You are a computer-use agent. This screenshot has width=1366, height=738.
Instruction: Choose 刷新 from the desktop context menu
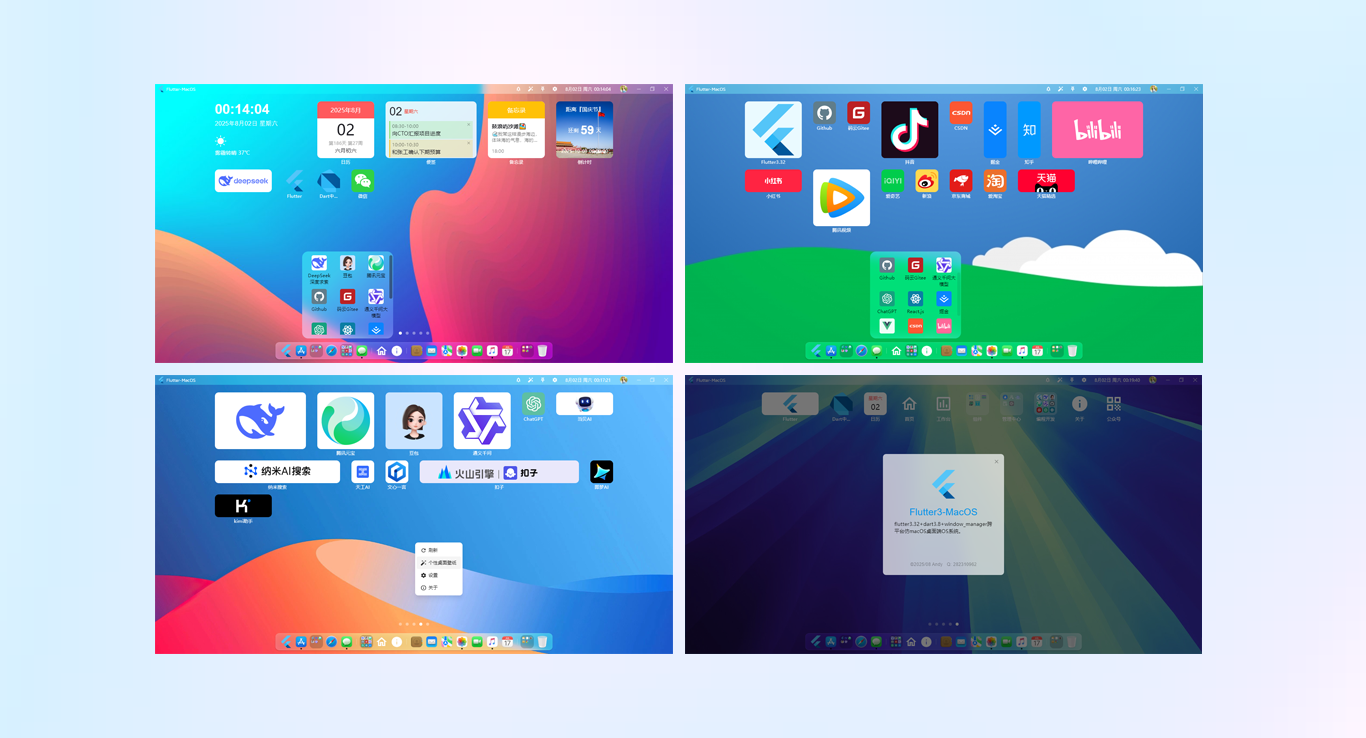coord(439,550)
